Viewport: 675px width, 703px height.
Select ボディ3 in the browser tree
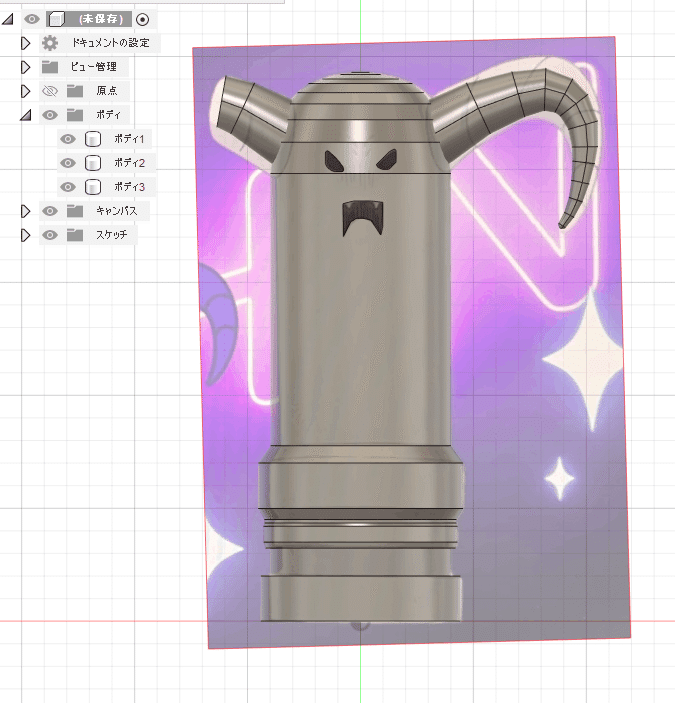[x=129, y=187]
